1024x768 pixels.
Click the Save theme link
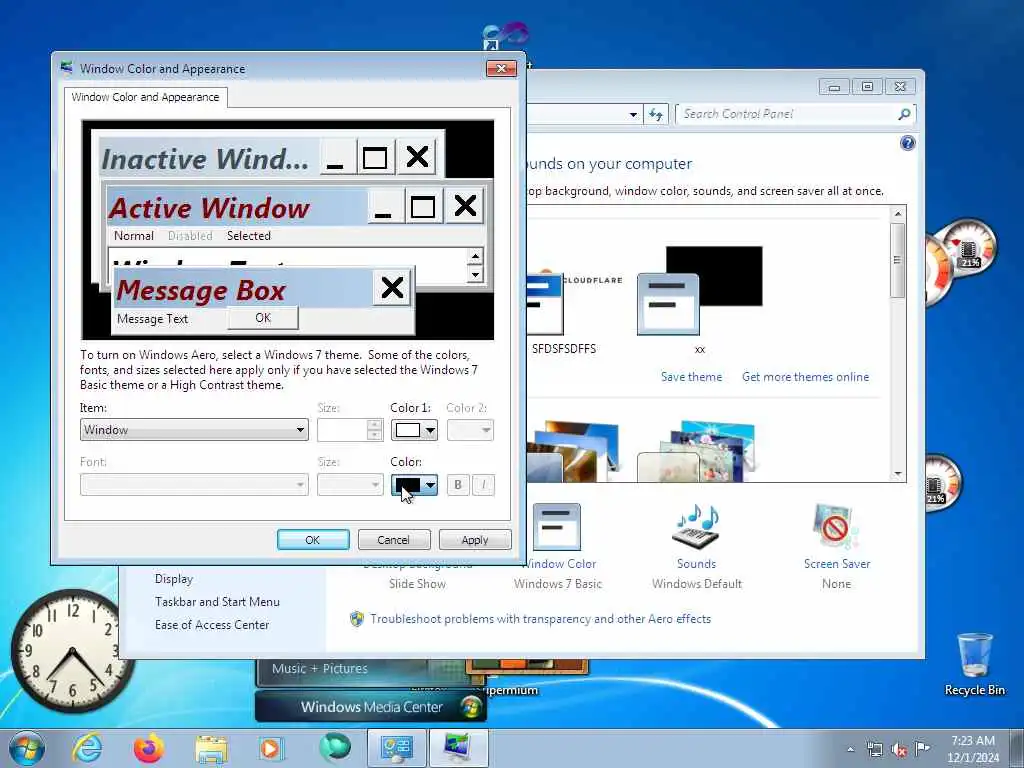pos(692,377)
